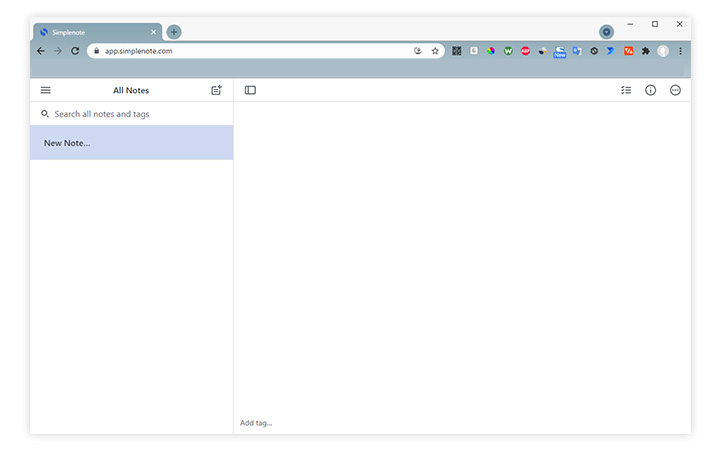Bookmark this page with the star icon

pos(435,51)
